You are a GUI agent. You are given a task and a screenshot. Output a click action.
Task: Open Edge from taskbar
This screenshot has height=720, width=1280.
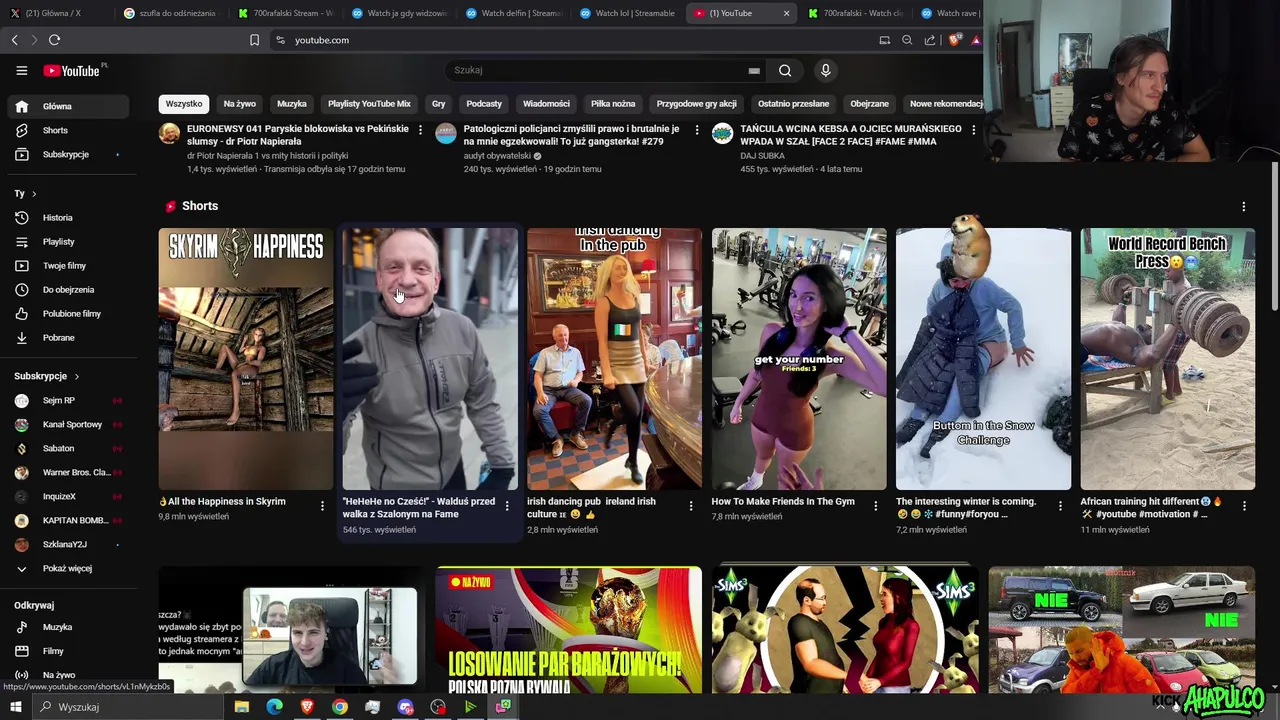[x=274, y=707]
